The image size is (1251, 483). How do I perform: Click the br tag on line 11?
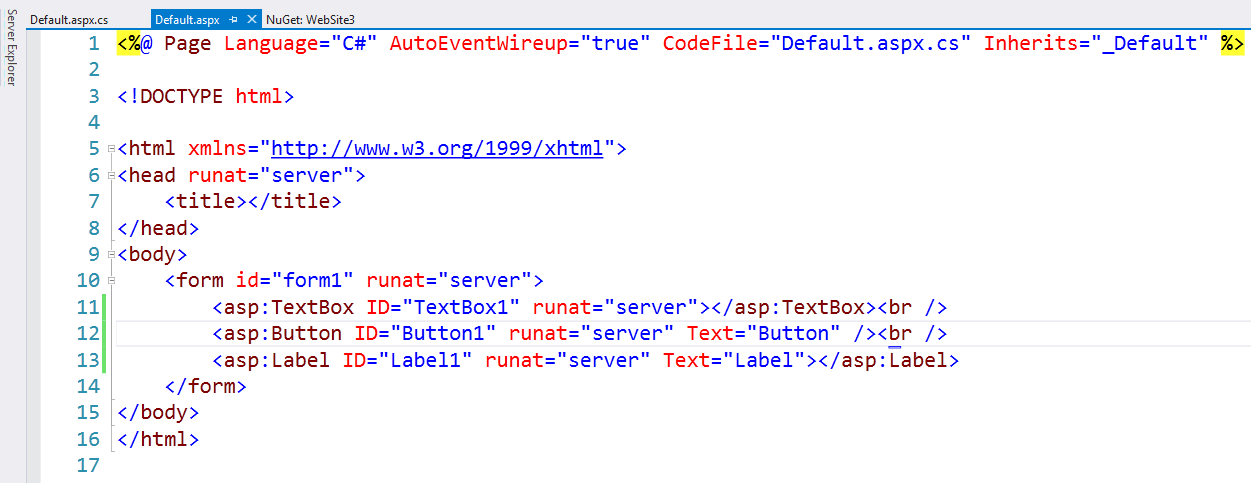[913, 307]
